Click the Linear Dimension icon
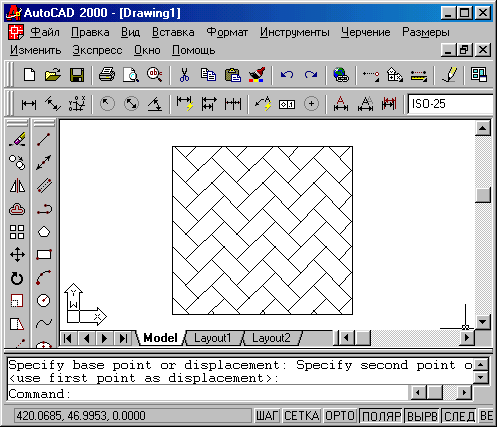The width and height of the screenshot is (497, 427). (x=29, y=104)
